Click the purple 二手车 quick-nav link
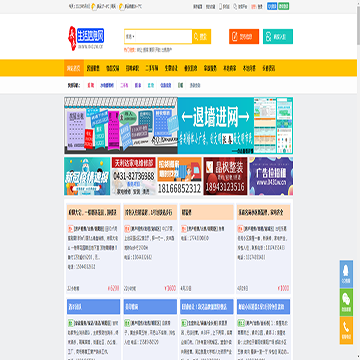The width and height of the screenshot is (360, 360). coord(124,85)
